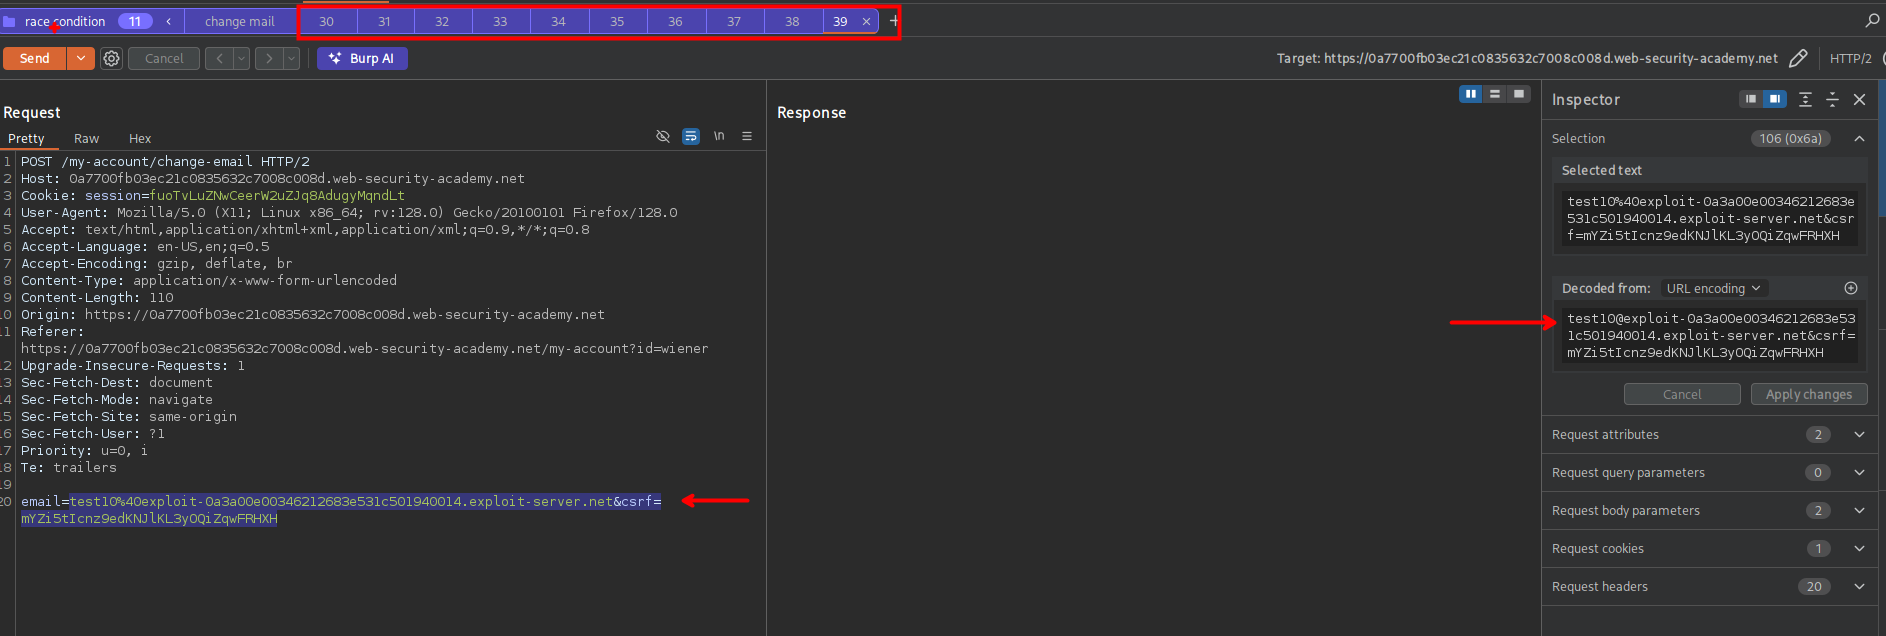The width and height of the screenshot is (1886, 636).
Task: Select Repeater tab 35
Action: tap(617, 21)
